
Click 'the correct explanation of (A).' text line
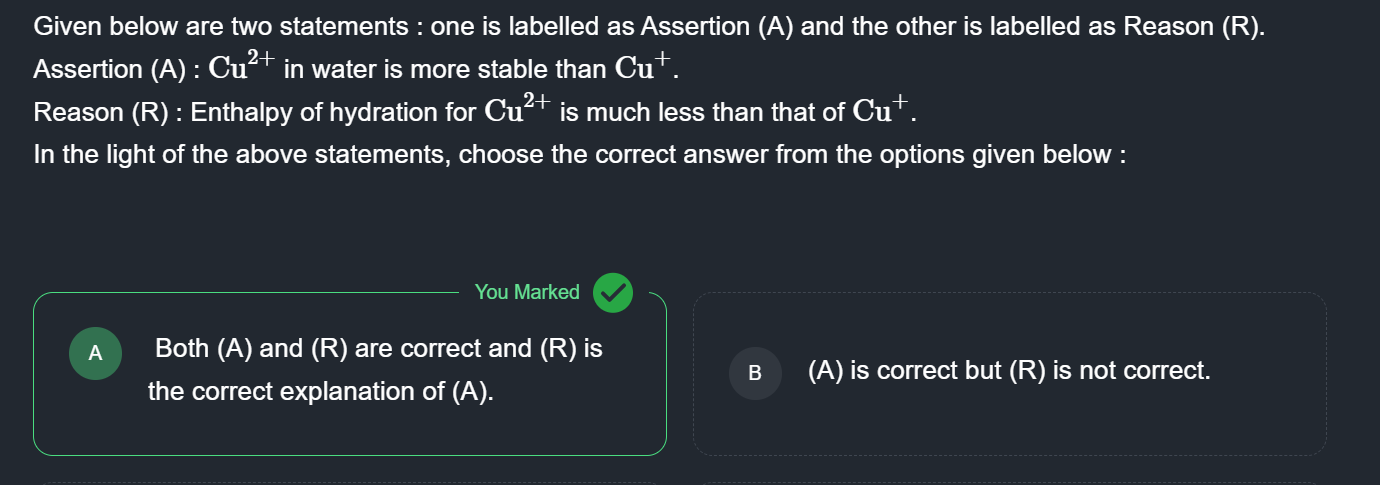(x=321, y=391)
